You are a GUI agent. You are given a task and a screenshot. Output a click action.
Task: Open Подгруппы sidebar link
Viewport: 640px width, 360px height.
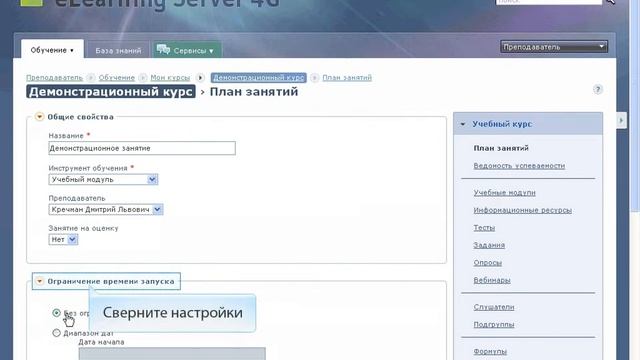494,324
